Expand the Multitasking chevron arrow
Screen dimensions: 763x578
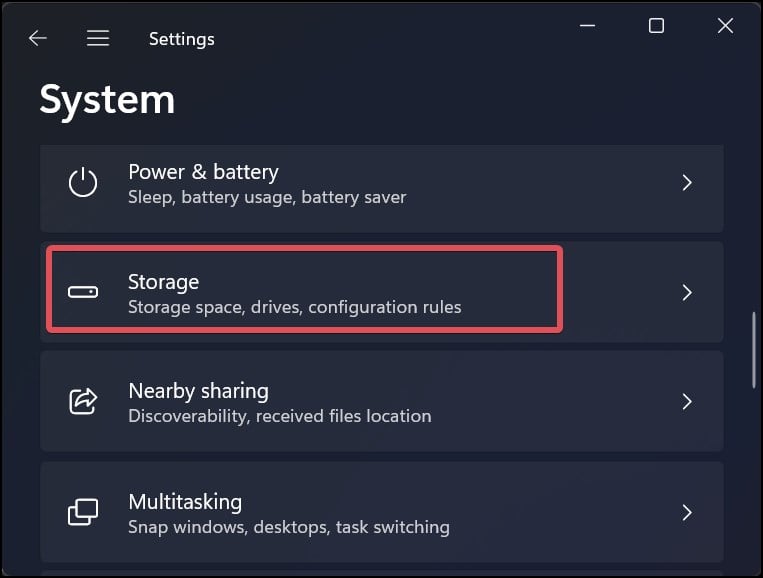tap(687, 513)
